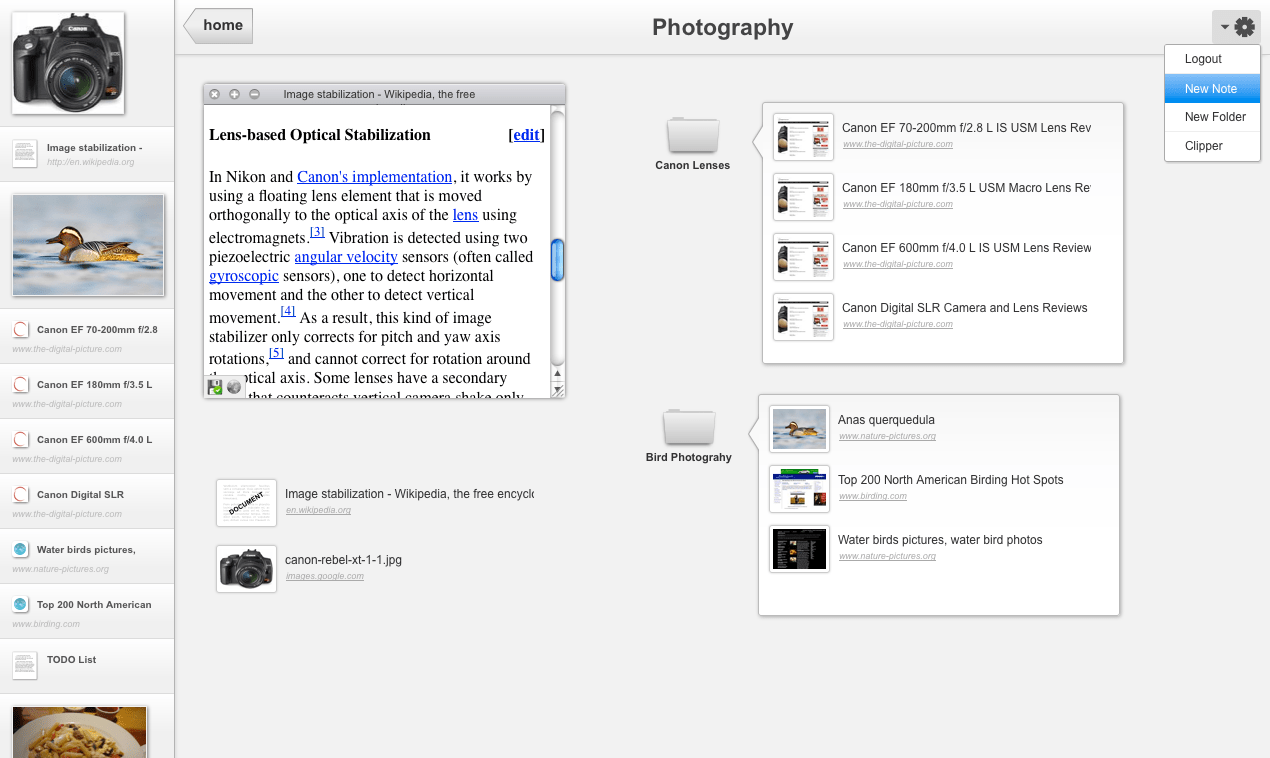The width and height of the screenshot is (1270, 758).
Task: Click the food photo thumbnail in the sidebar
Action: pyautogui.click(x=80, y=732)
